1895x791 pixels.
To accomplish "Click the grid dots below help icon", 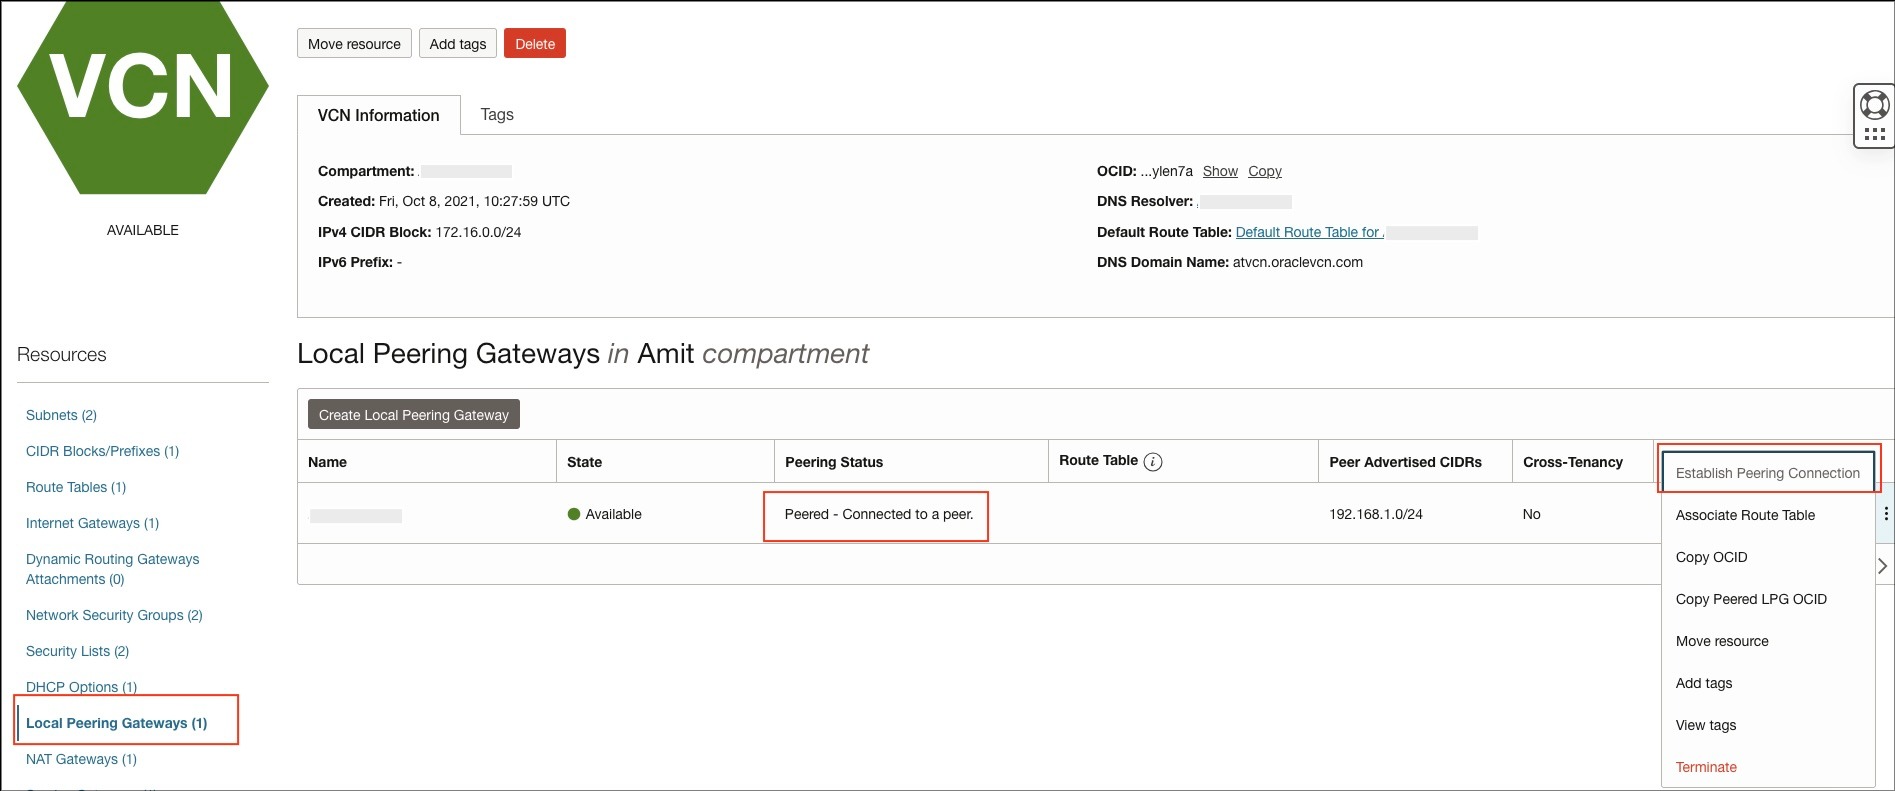I will point(1874,134).
